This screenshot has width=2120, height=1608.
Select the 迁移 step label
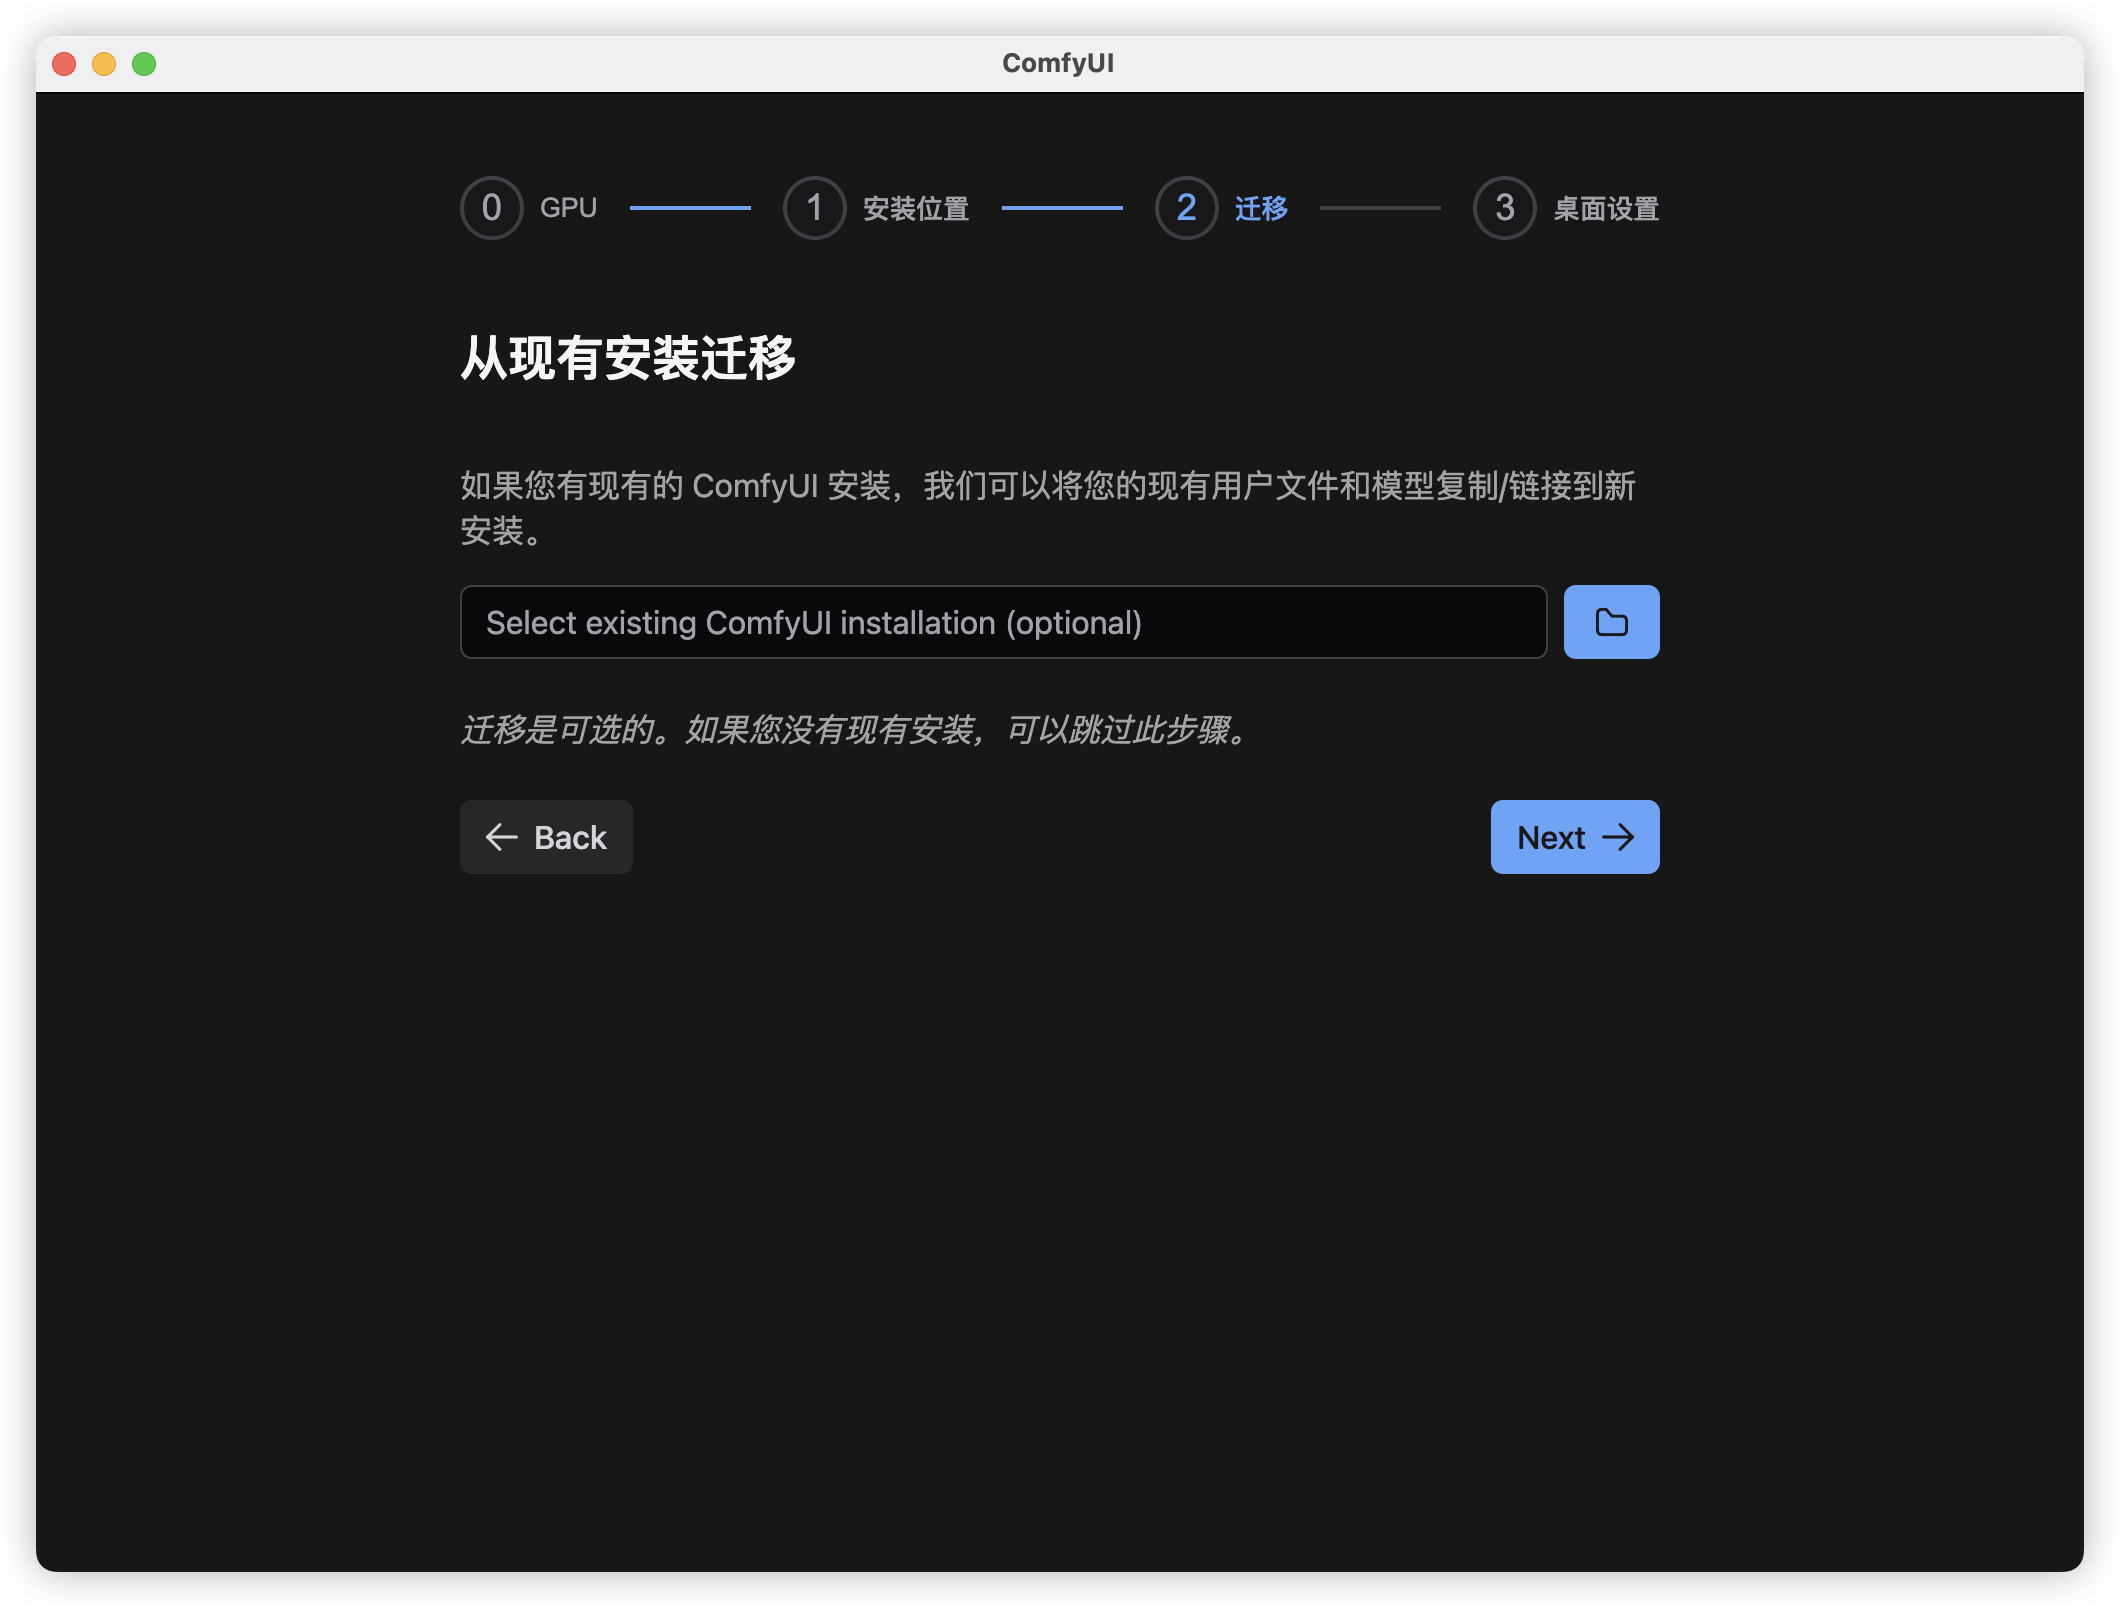(x=1261, y=208)
